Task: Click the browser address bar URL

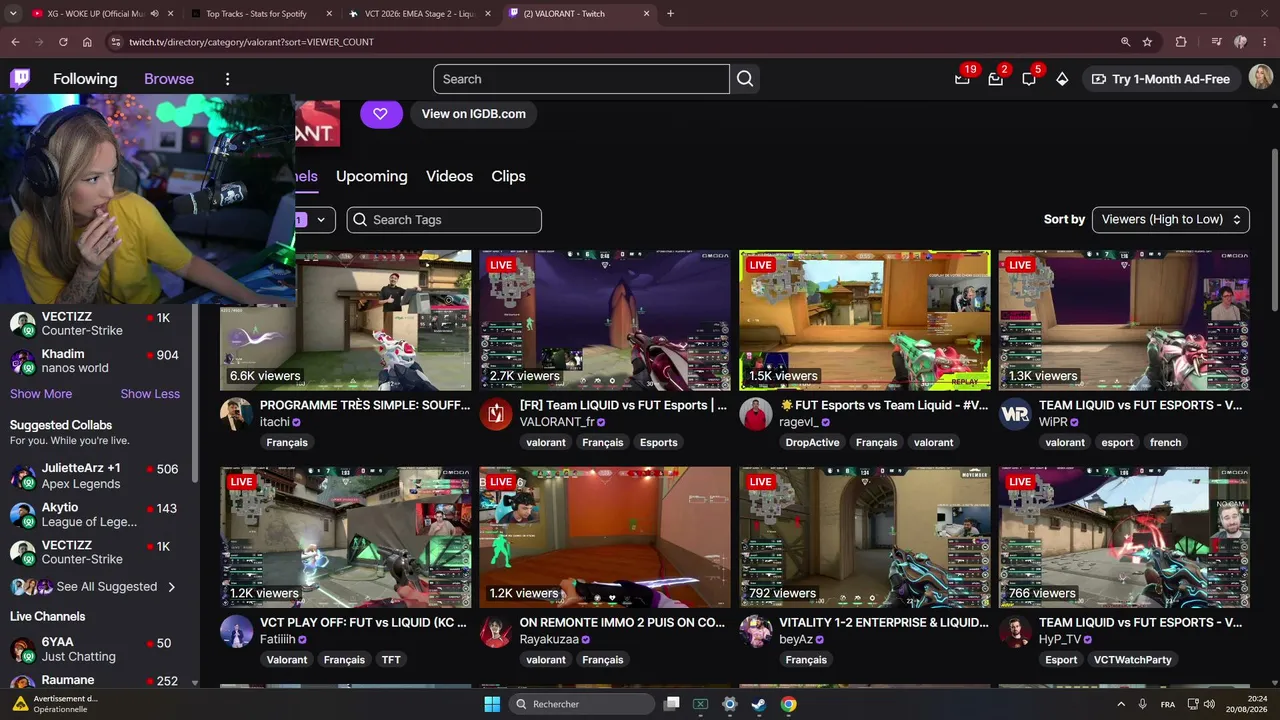Action: [x=251, y=42]
